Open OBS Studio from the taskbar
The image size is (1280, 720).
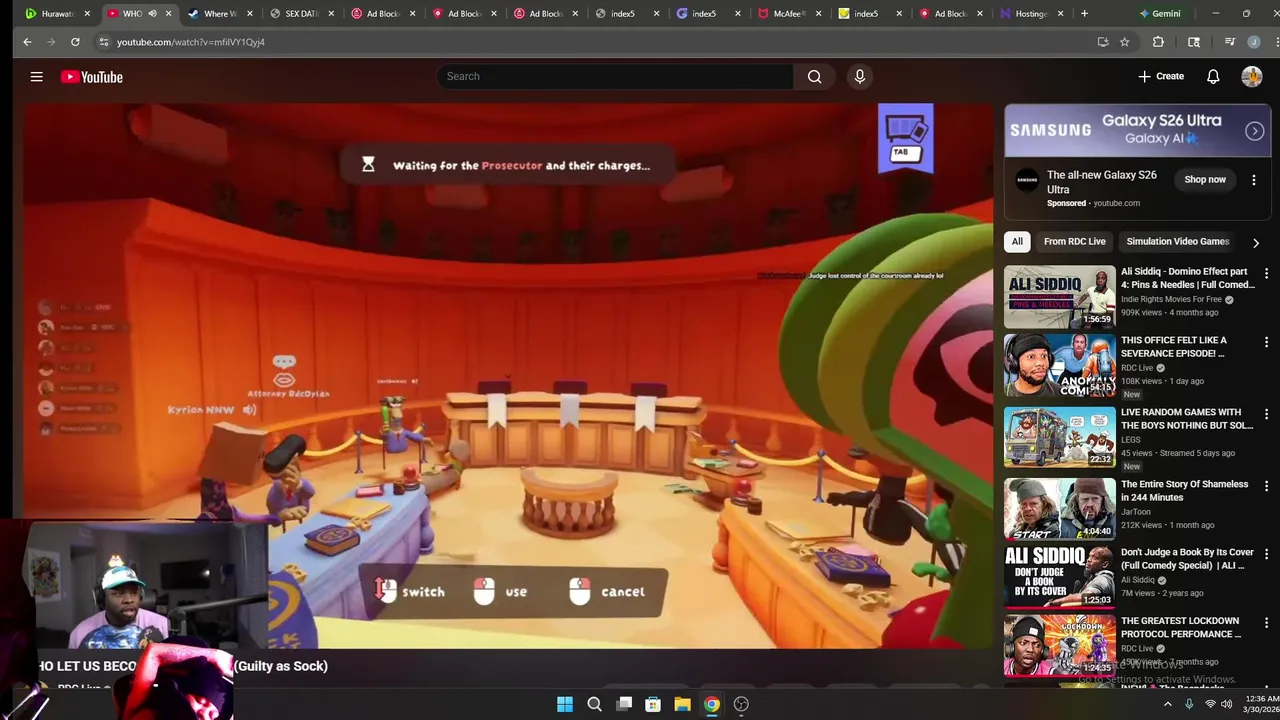click(741, 704)
